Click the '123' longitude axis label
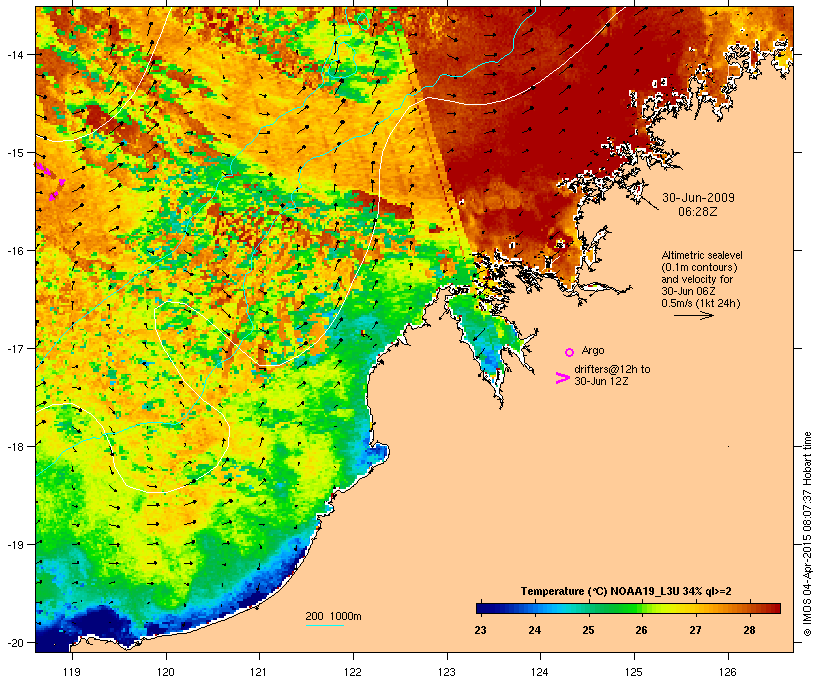Image resolution: width=820 pixels, height=680 pixels. (x=447, y=672)
